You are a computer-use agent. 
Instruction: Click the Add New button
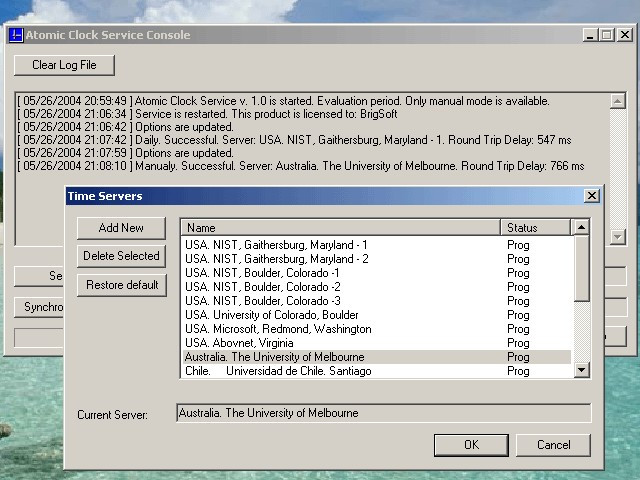[121, 228]
